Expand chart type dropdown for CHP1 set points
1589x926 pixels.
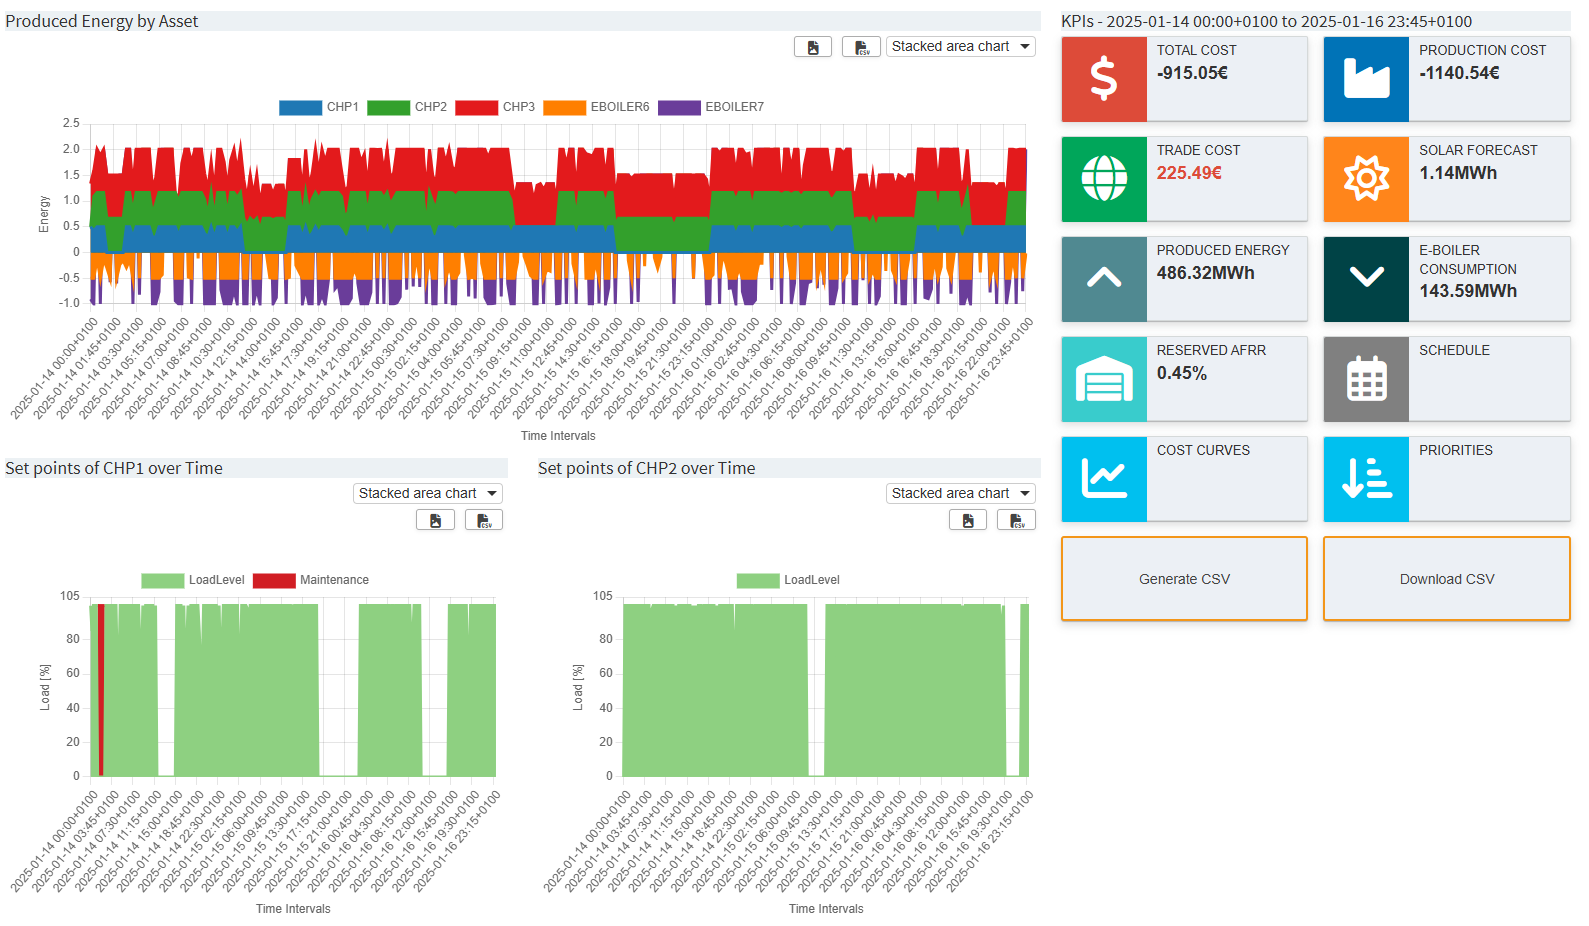tap(427, 494)
